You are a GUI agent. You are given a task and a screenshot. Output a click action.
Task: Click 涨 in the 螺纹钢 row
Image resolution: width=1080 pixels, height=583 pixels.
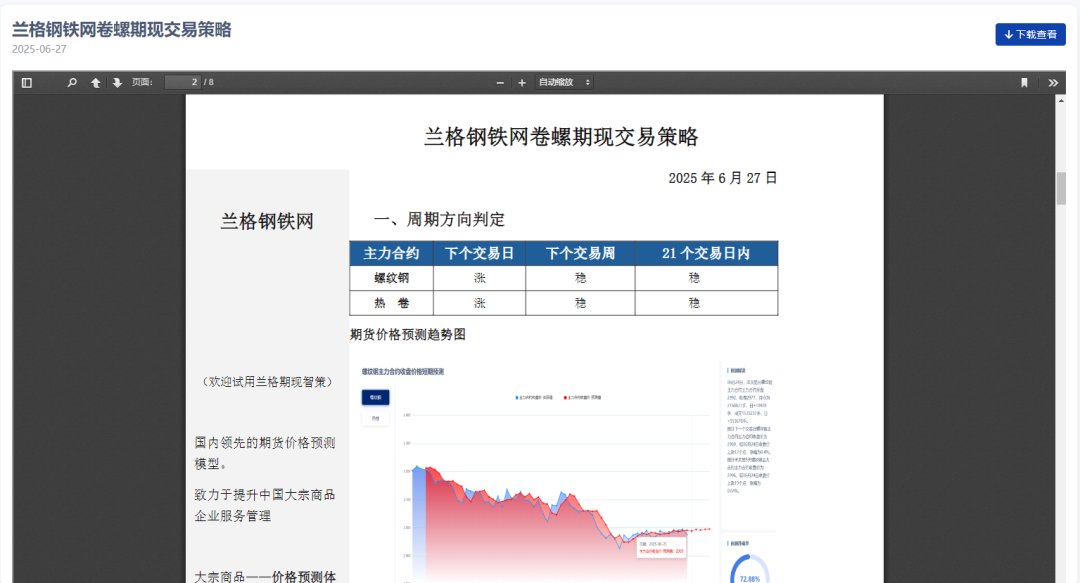click(479, 278)
